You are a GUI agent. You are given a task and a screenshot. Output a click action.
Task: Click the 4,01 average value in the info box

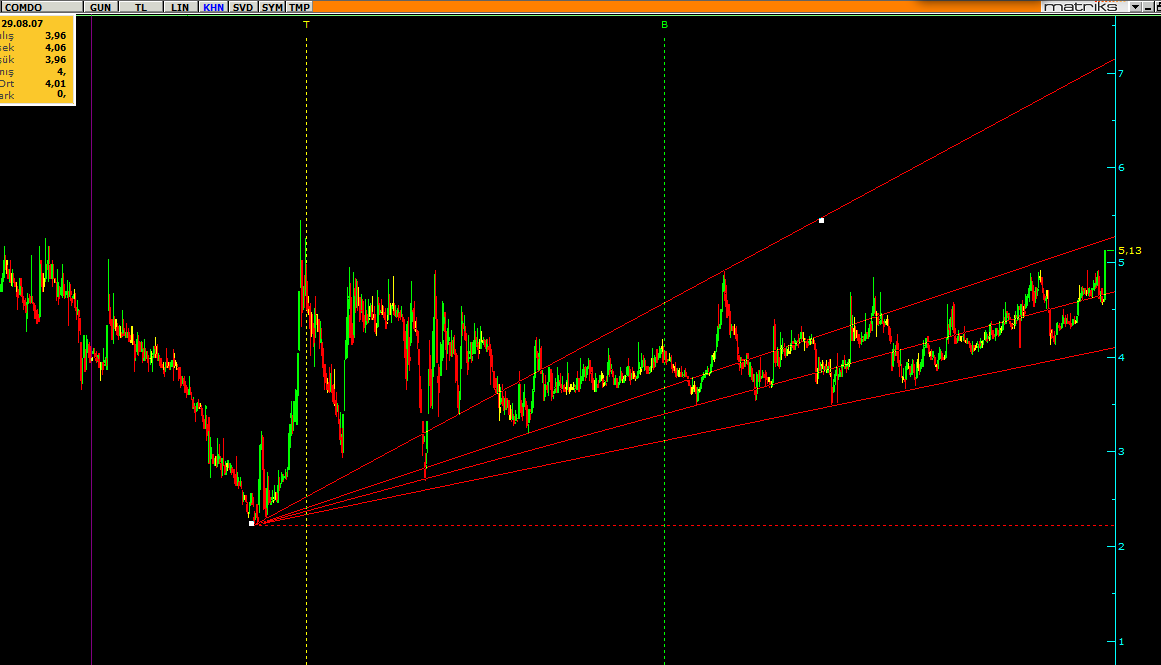(56, 84)
